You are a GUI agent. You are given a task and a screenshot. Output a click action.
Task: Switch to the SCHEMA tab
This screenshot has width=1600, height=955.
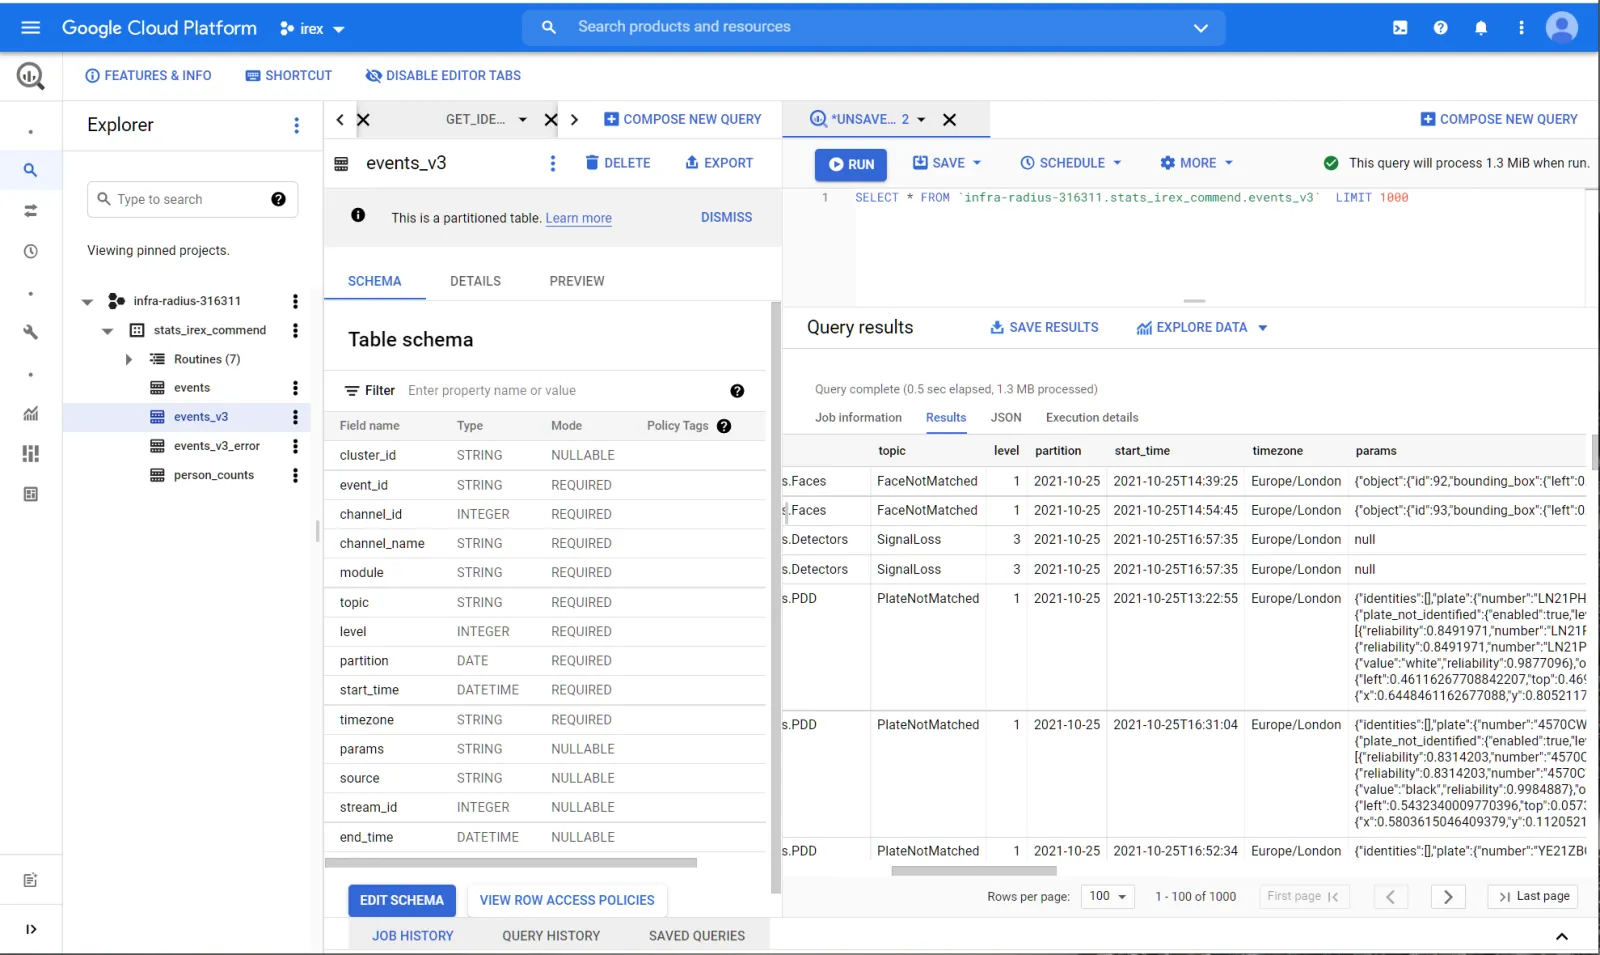point(374,281)
